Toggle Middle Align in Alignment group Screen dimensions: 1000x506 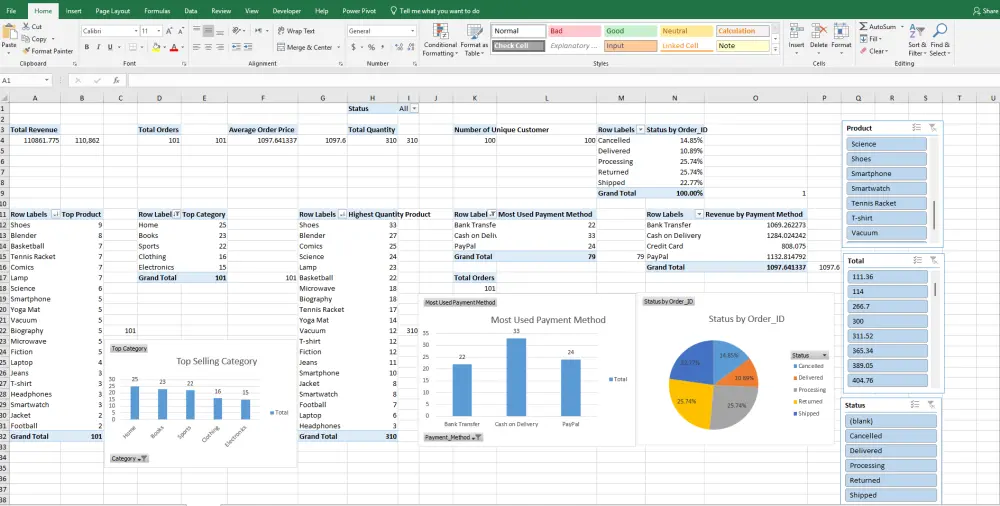[x=207, y=31]
